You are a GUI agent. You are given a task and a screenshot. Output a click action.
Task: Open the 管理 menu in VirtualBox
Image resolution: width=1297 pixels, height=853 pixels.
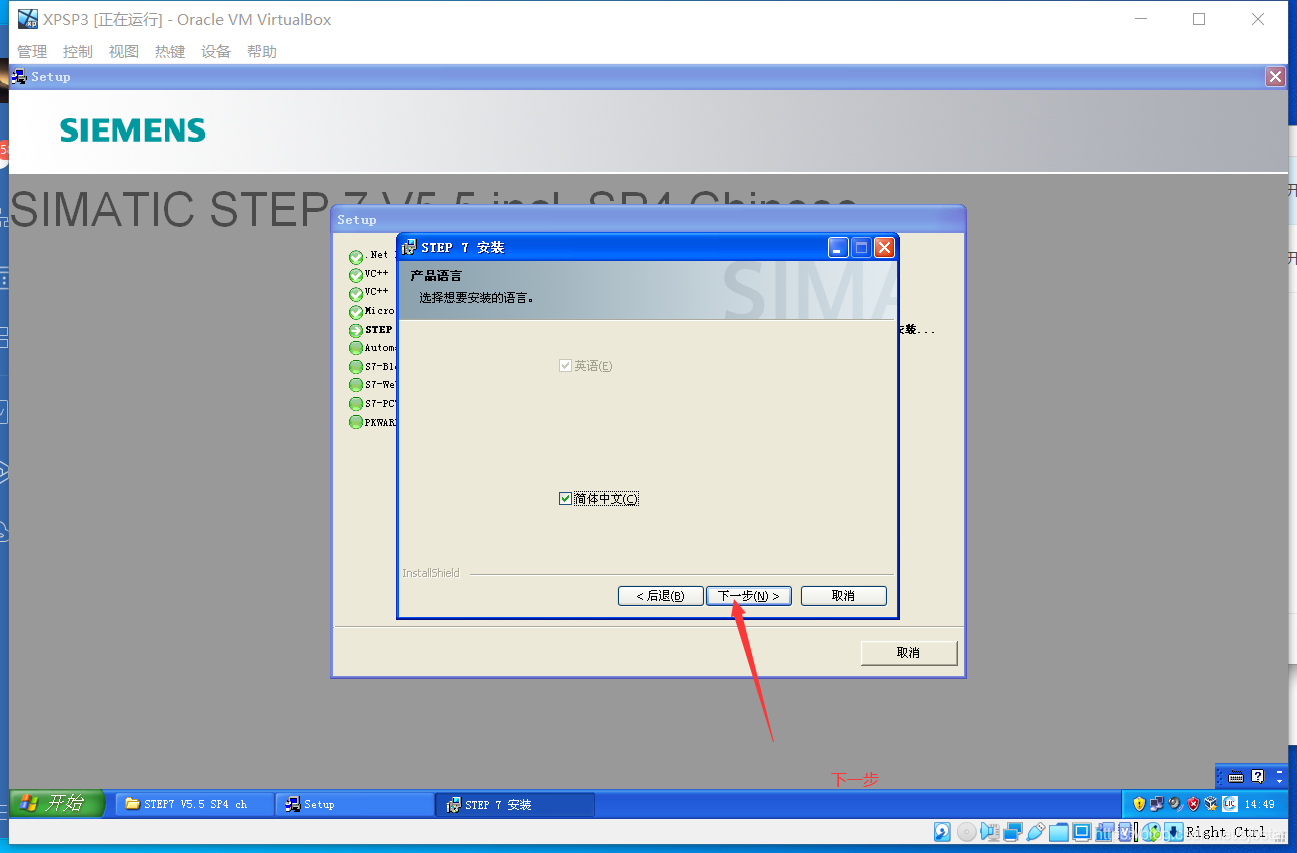(32, 51)
